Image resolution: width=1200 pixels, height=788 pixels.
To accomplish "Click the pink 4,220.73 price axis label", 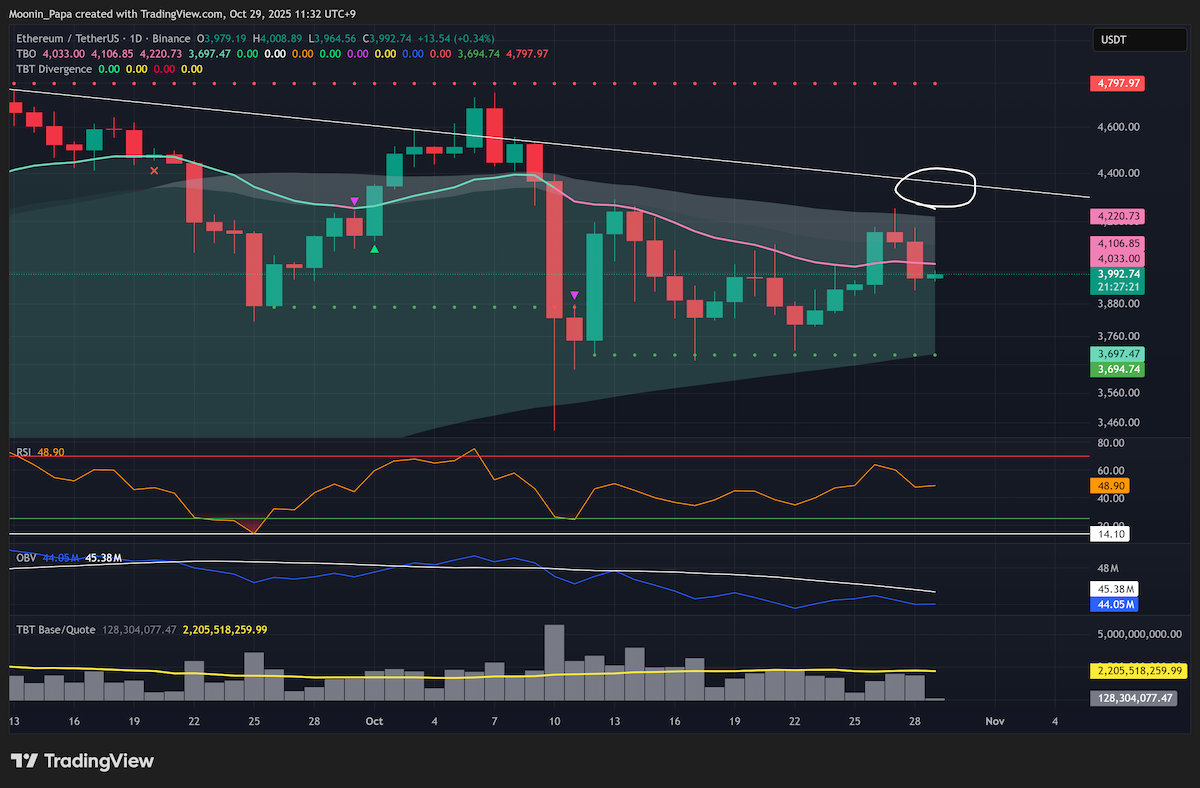I will pos(1116,216).
